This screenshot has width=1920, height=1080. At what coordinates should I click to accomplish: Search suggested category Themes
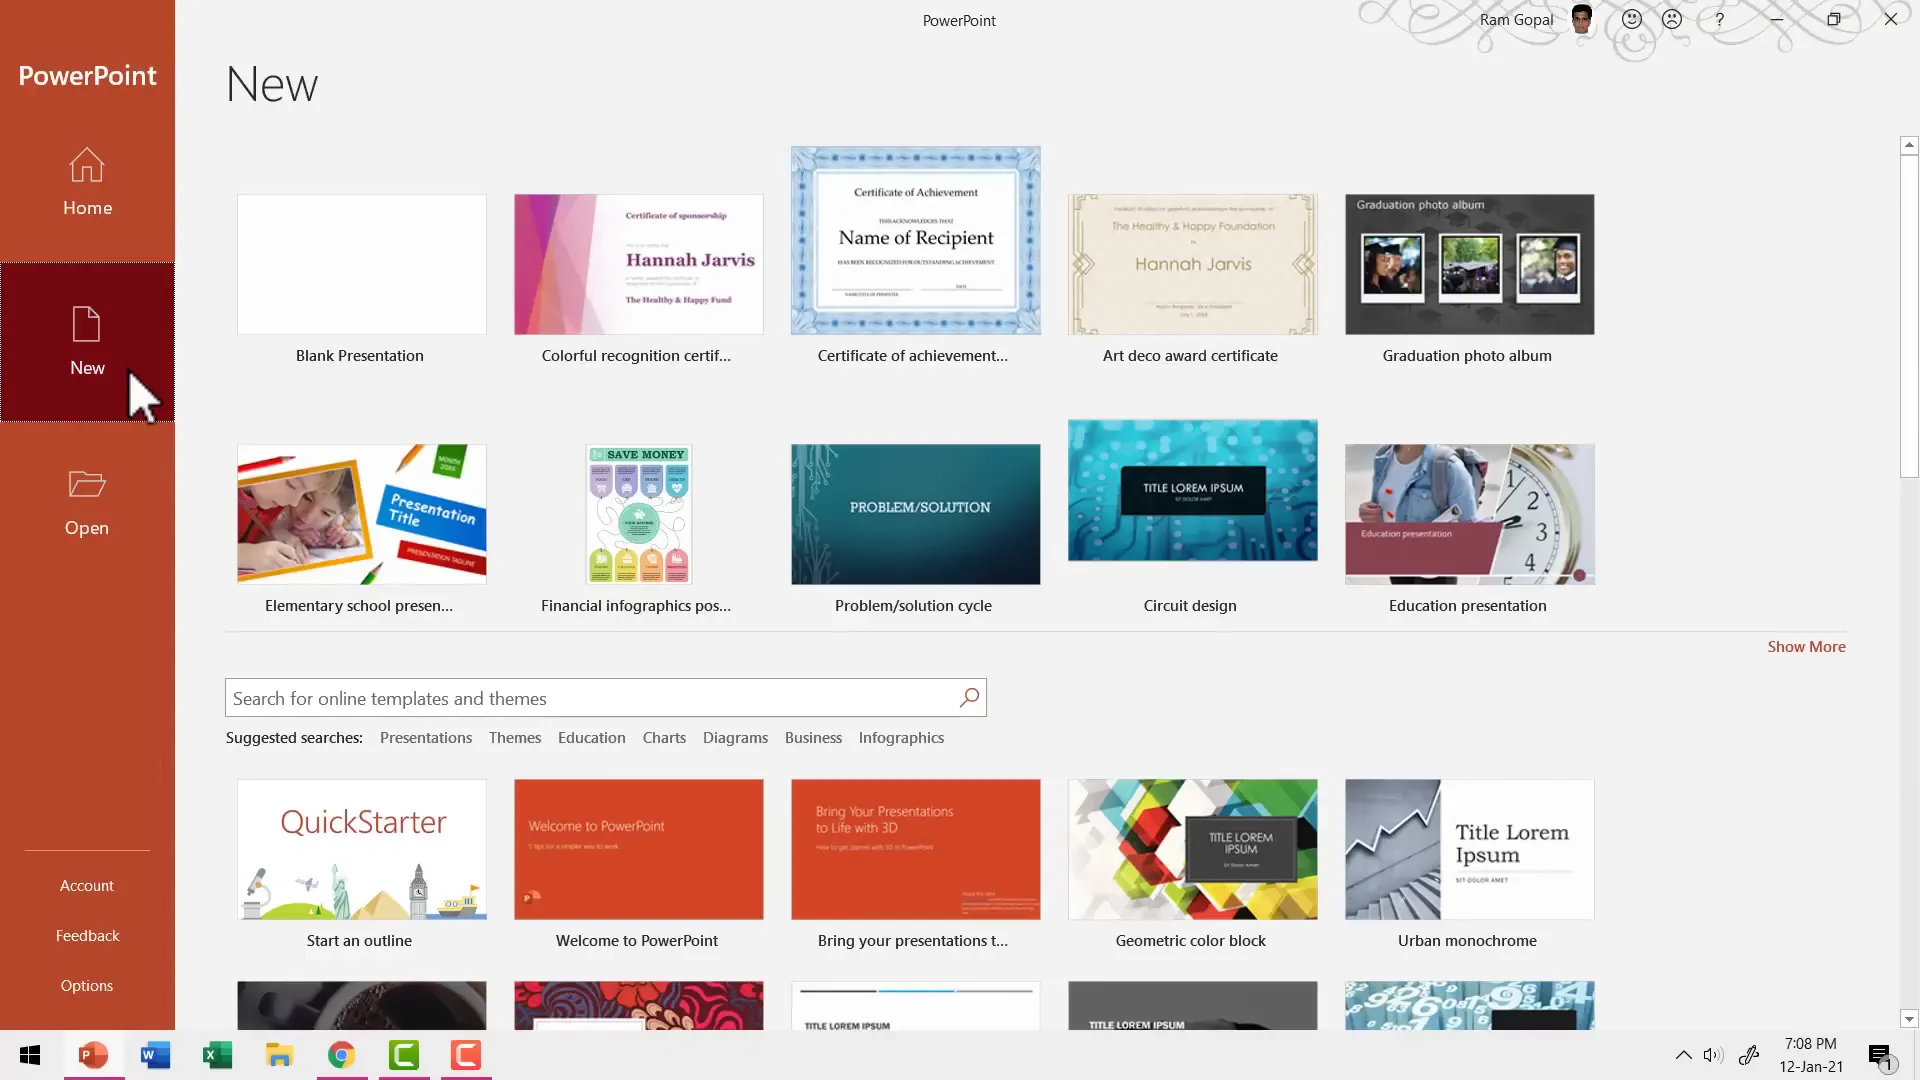pos(515,738)
